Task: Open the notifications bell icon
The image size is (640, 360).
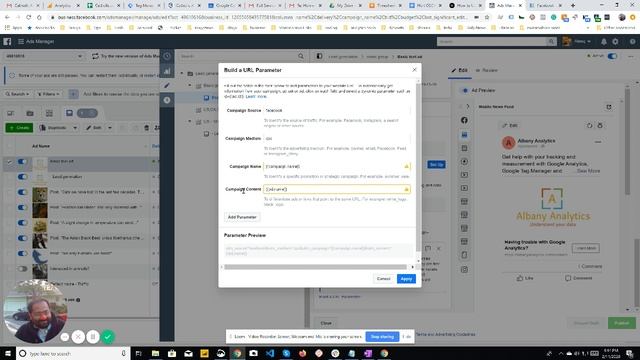Action: click(604, 42)
